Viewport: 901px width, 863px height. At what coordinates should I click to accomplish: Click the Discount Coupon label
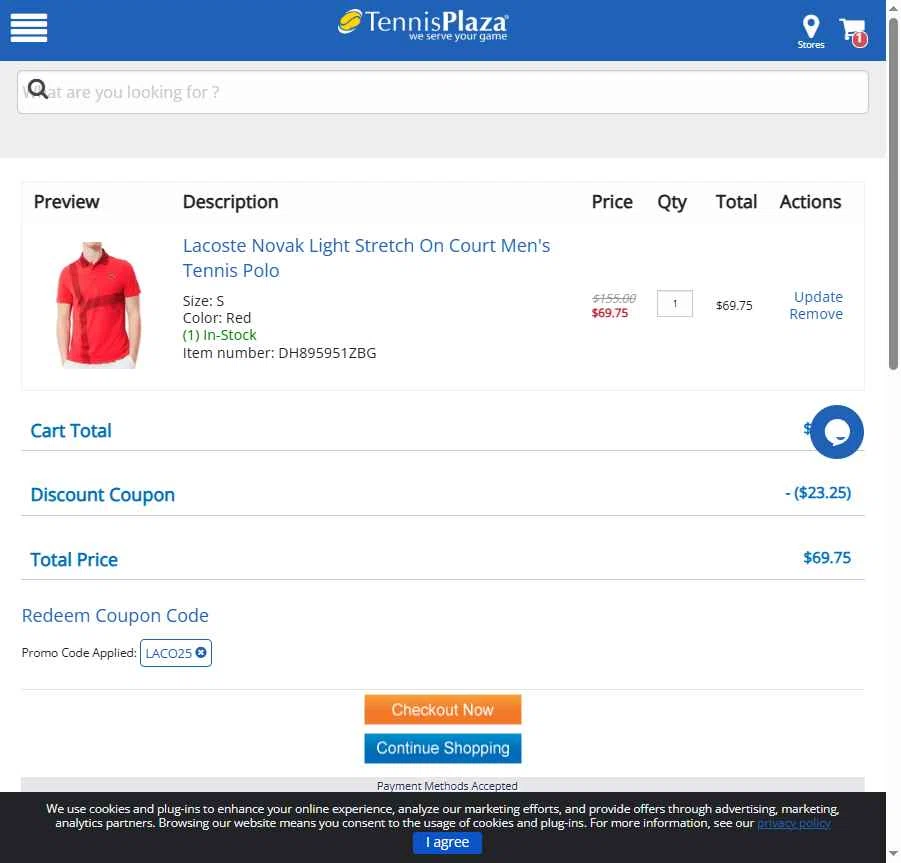click(102, 495)
